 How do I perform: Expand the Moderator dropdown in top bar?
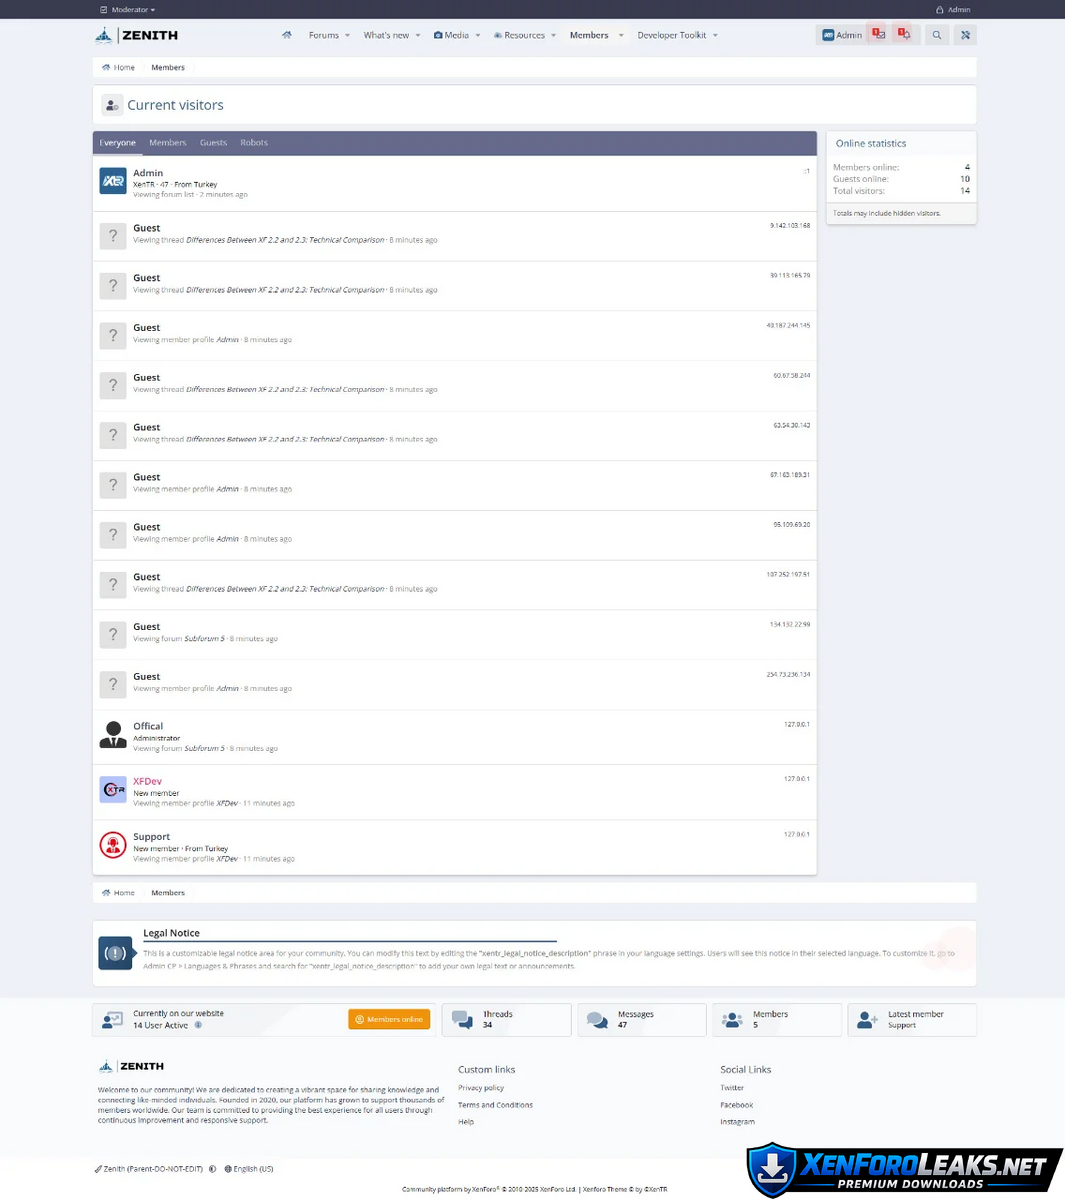[x=129, y=10]
